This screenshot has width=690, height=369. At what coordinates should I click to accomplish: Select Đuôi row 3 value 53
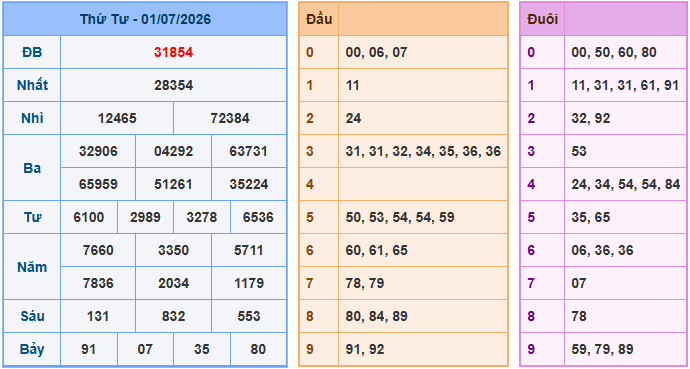[x=579, y=151]
